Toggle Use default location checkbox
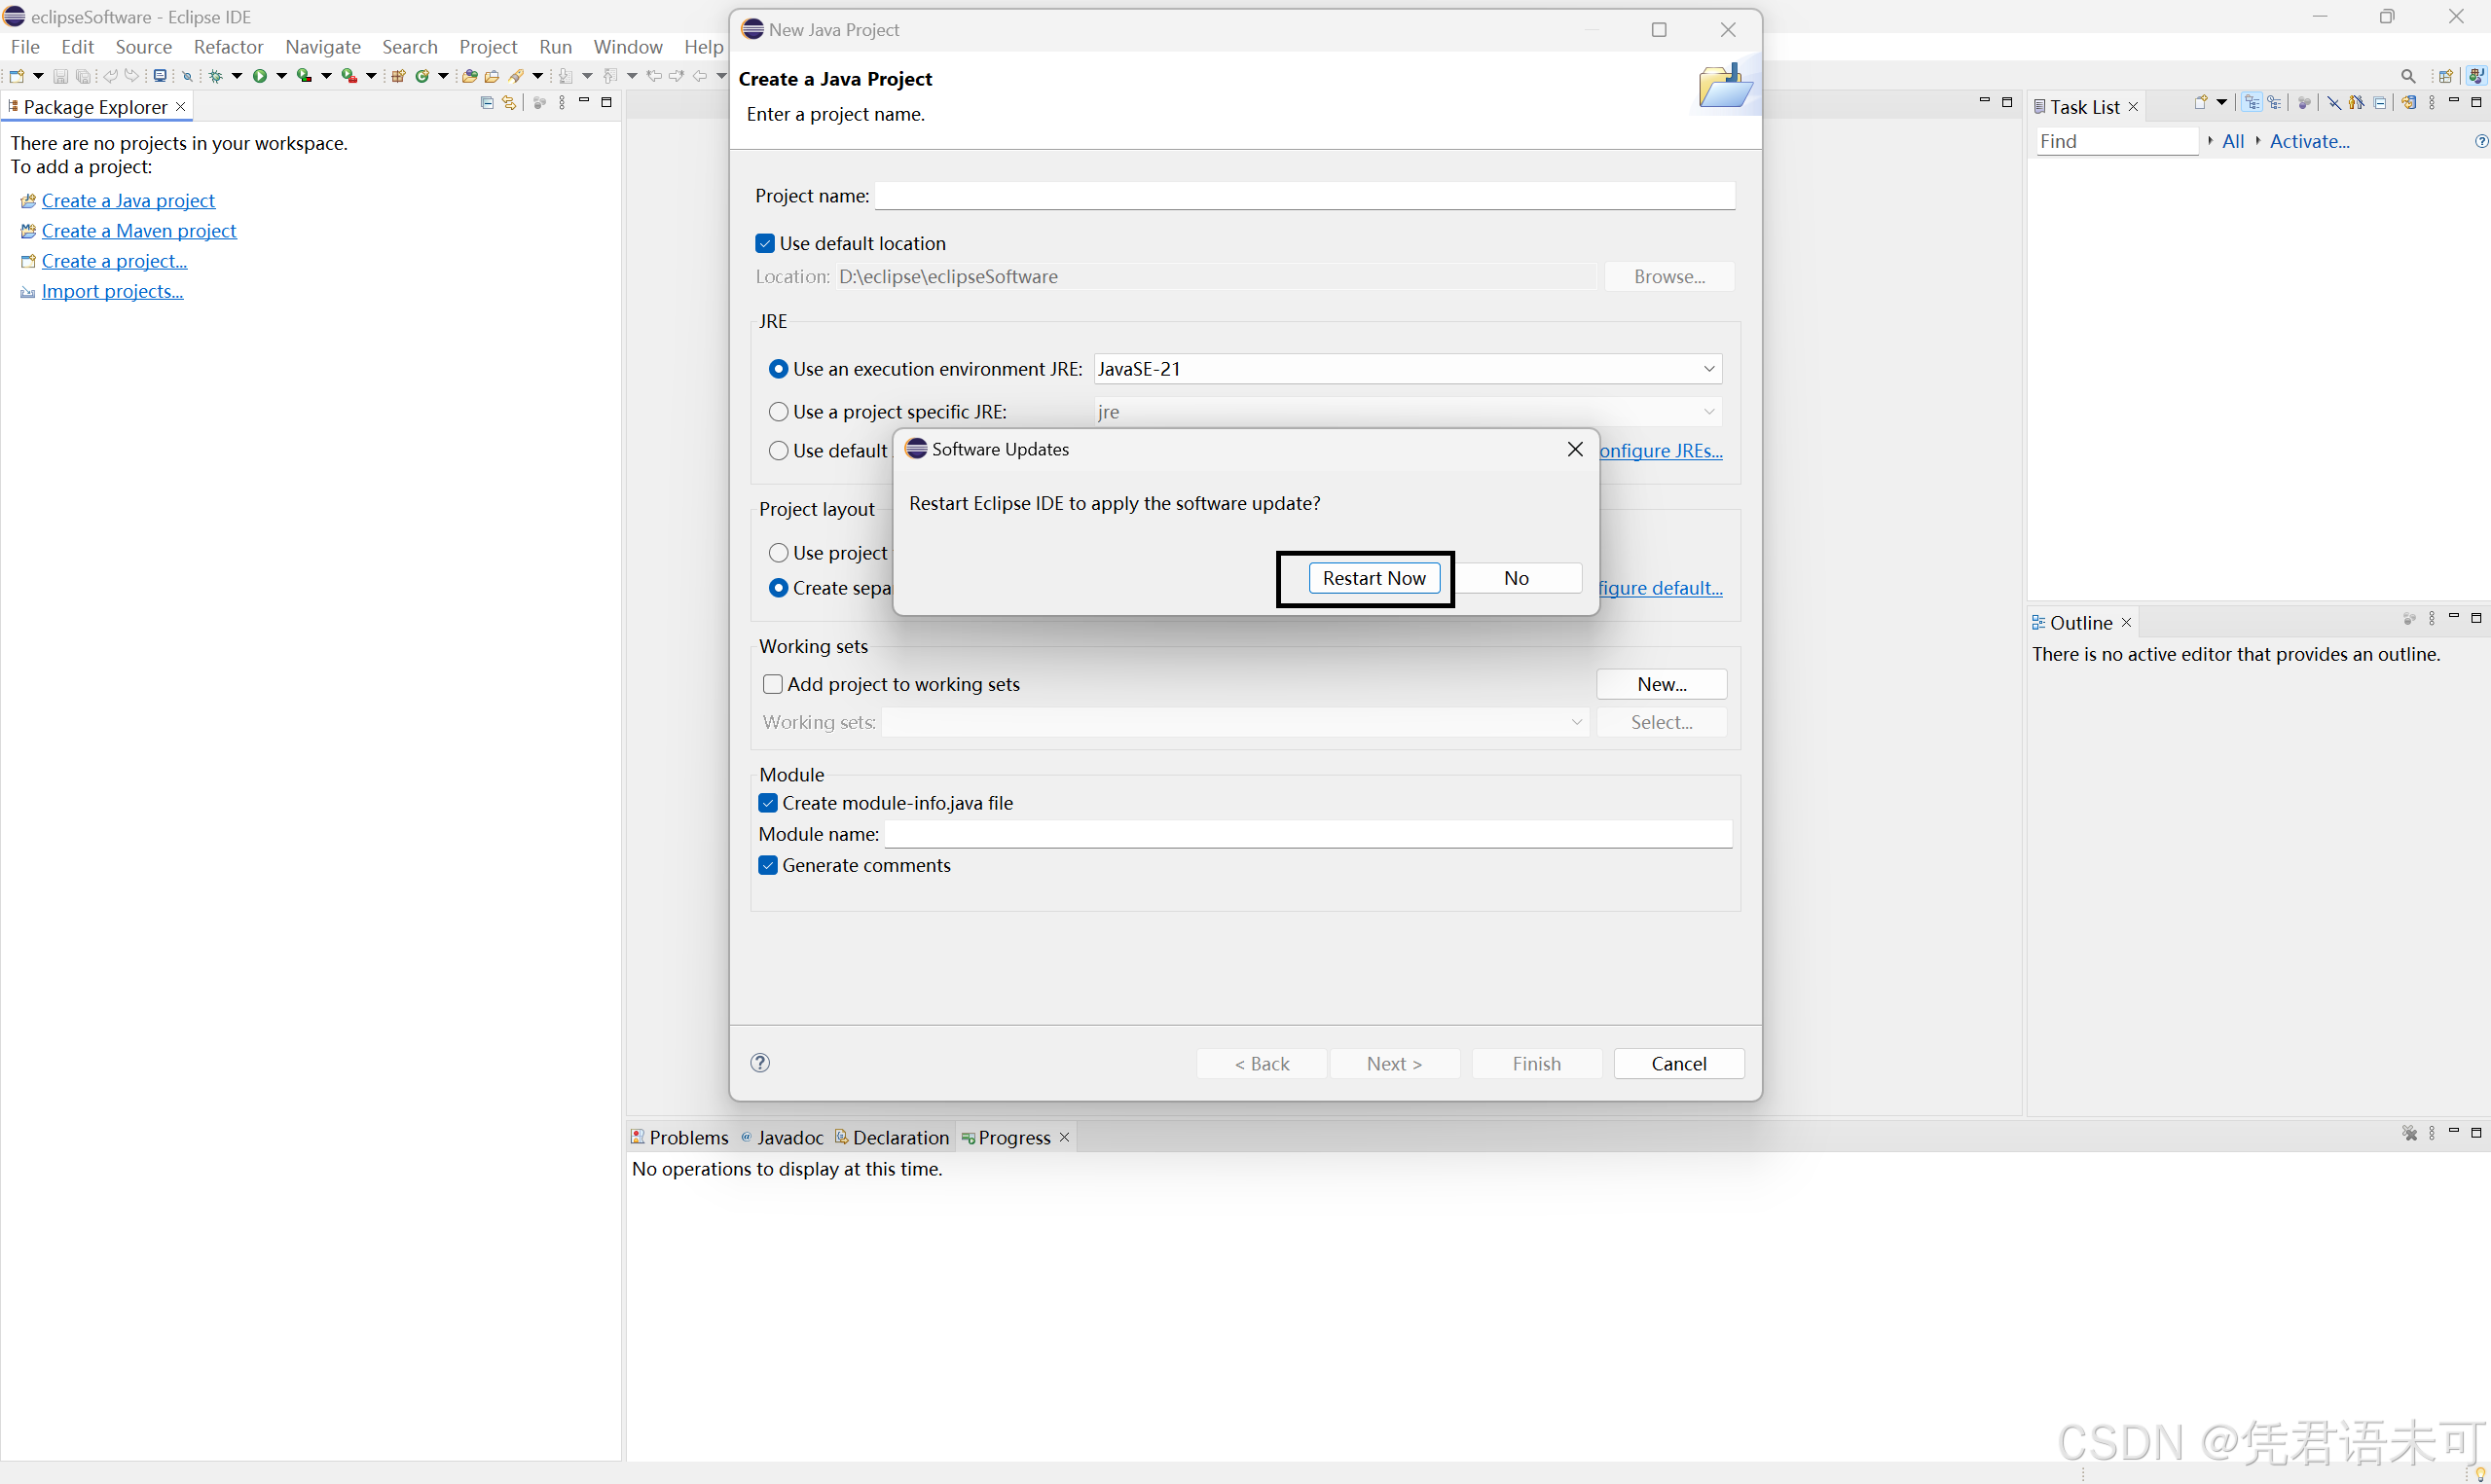 [x=765, y=243]
